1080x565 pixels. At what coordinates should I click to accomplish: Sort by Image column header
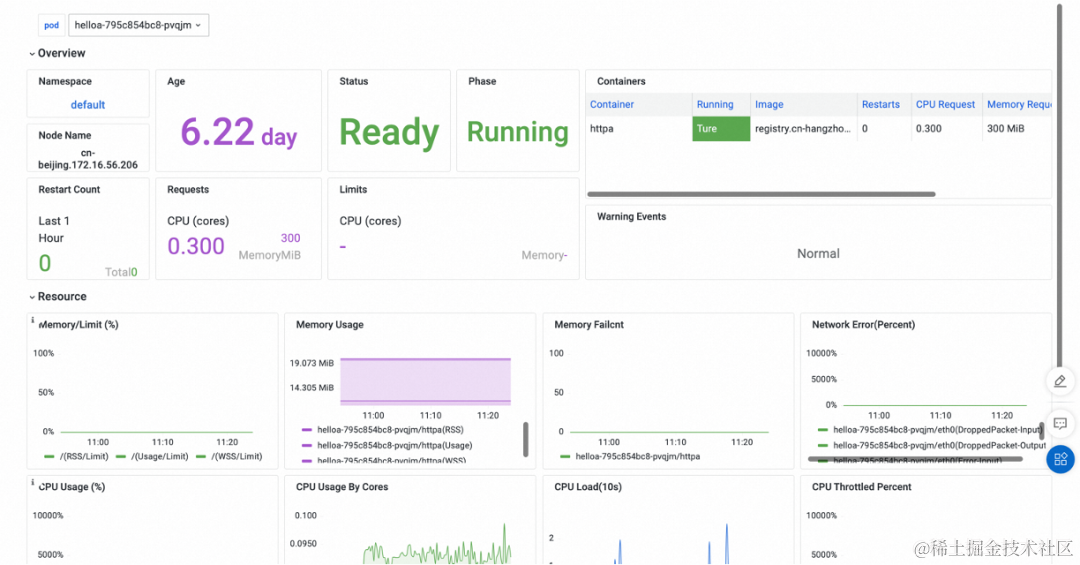coord(769,105)
